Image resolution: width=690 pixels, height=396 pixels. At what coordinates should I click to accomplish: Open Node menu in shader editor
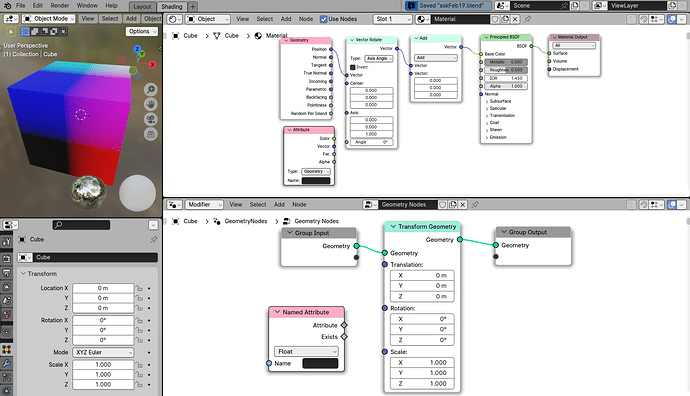(x=306, y=19)
